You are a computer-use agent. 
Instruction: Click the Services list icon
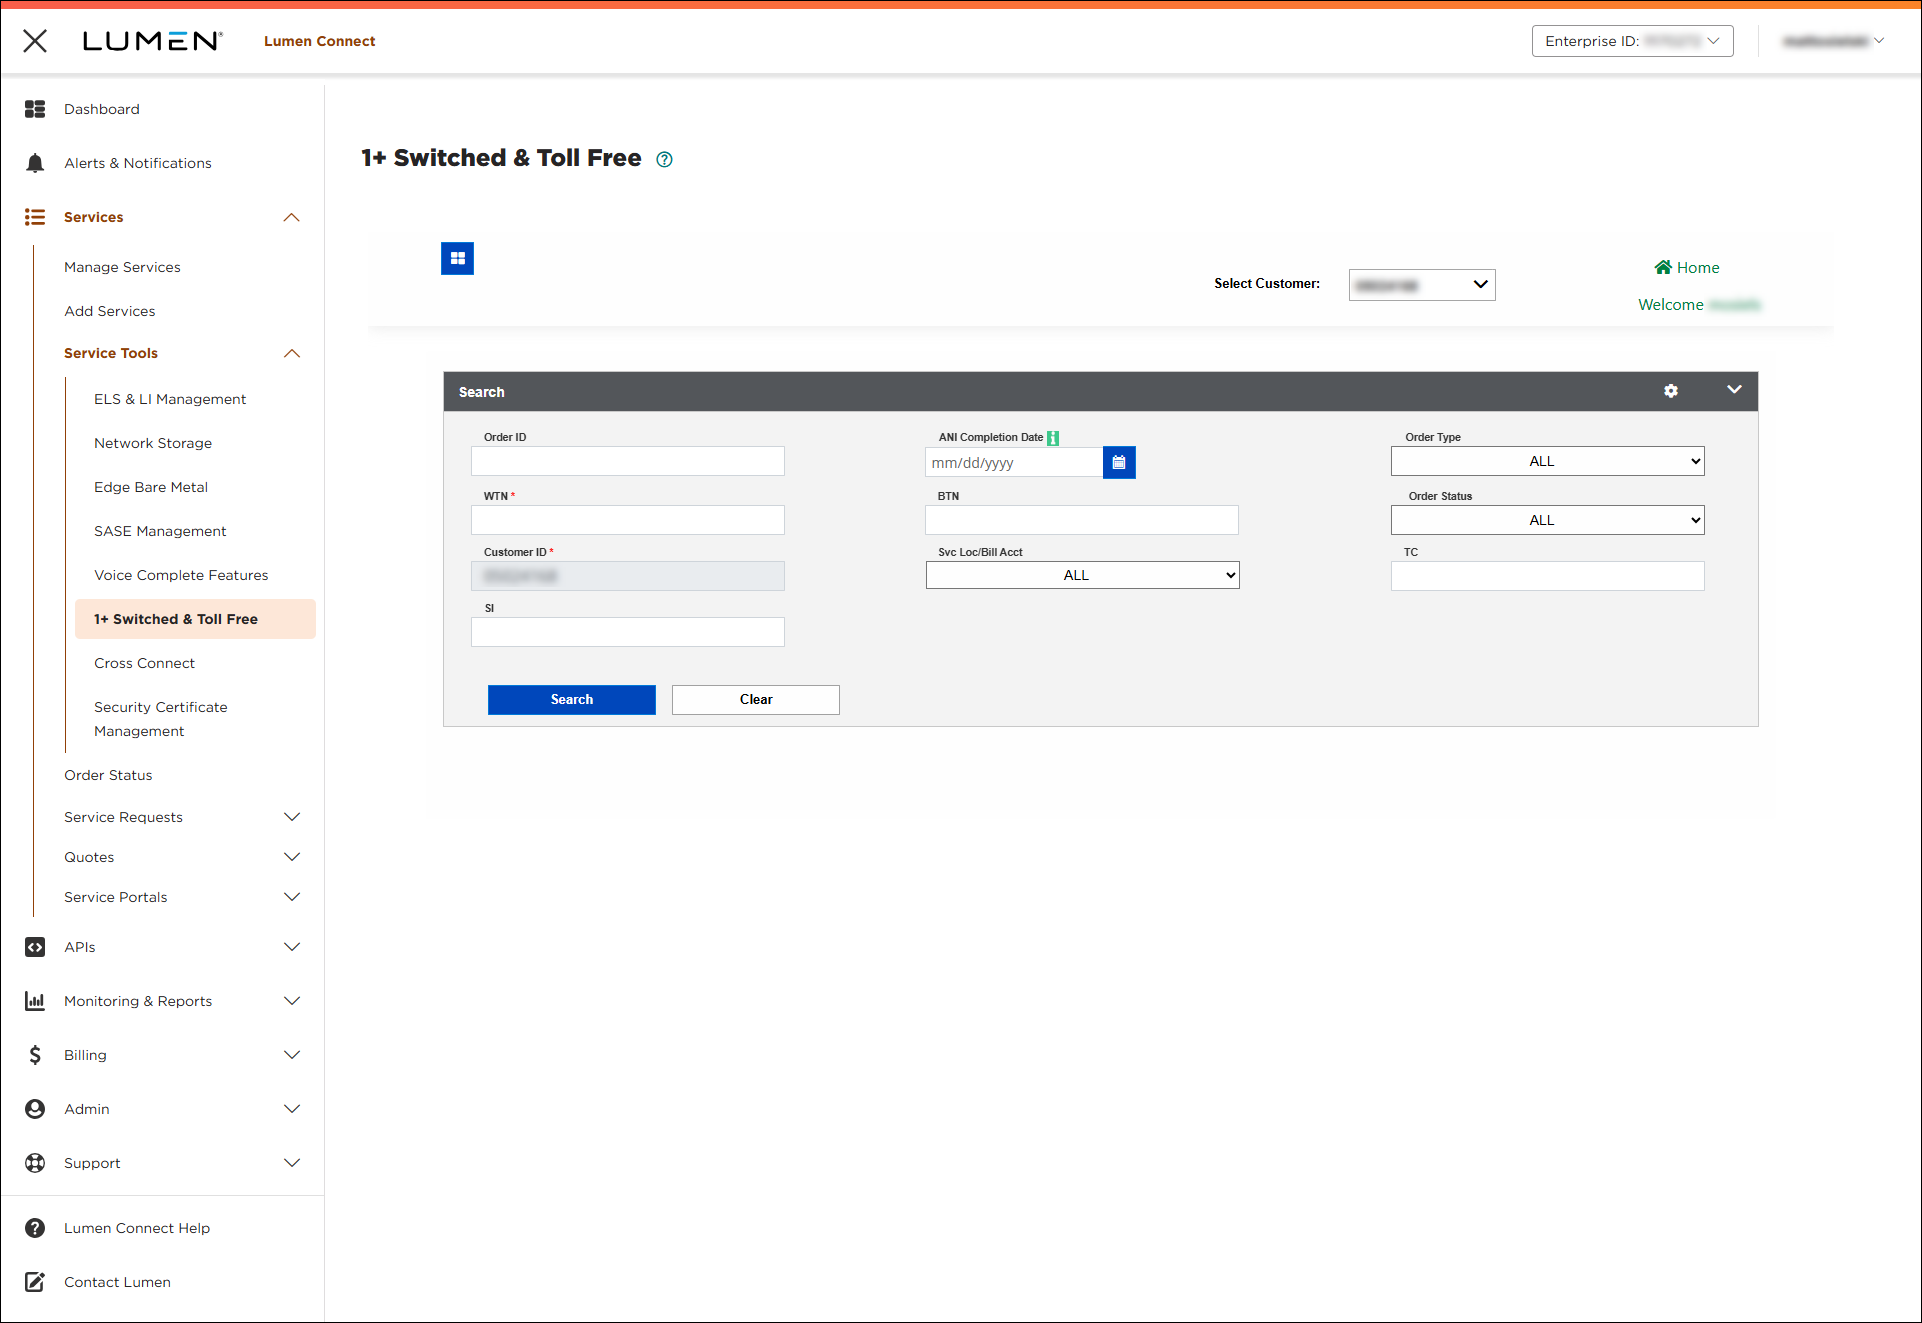(35, 217)
